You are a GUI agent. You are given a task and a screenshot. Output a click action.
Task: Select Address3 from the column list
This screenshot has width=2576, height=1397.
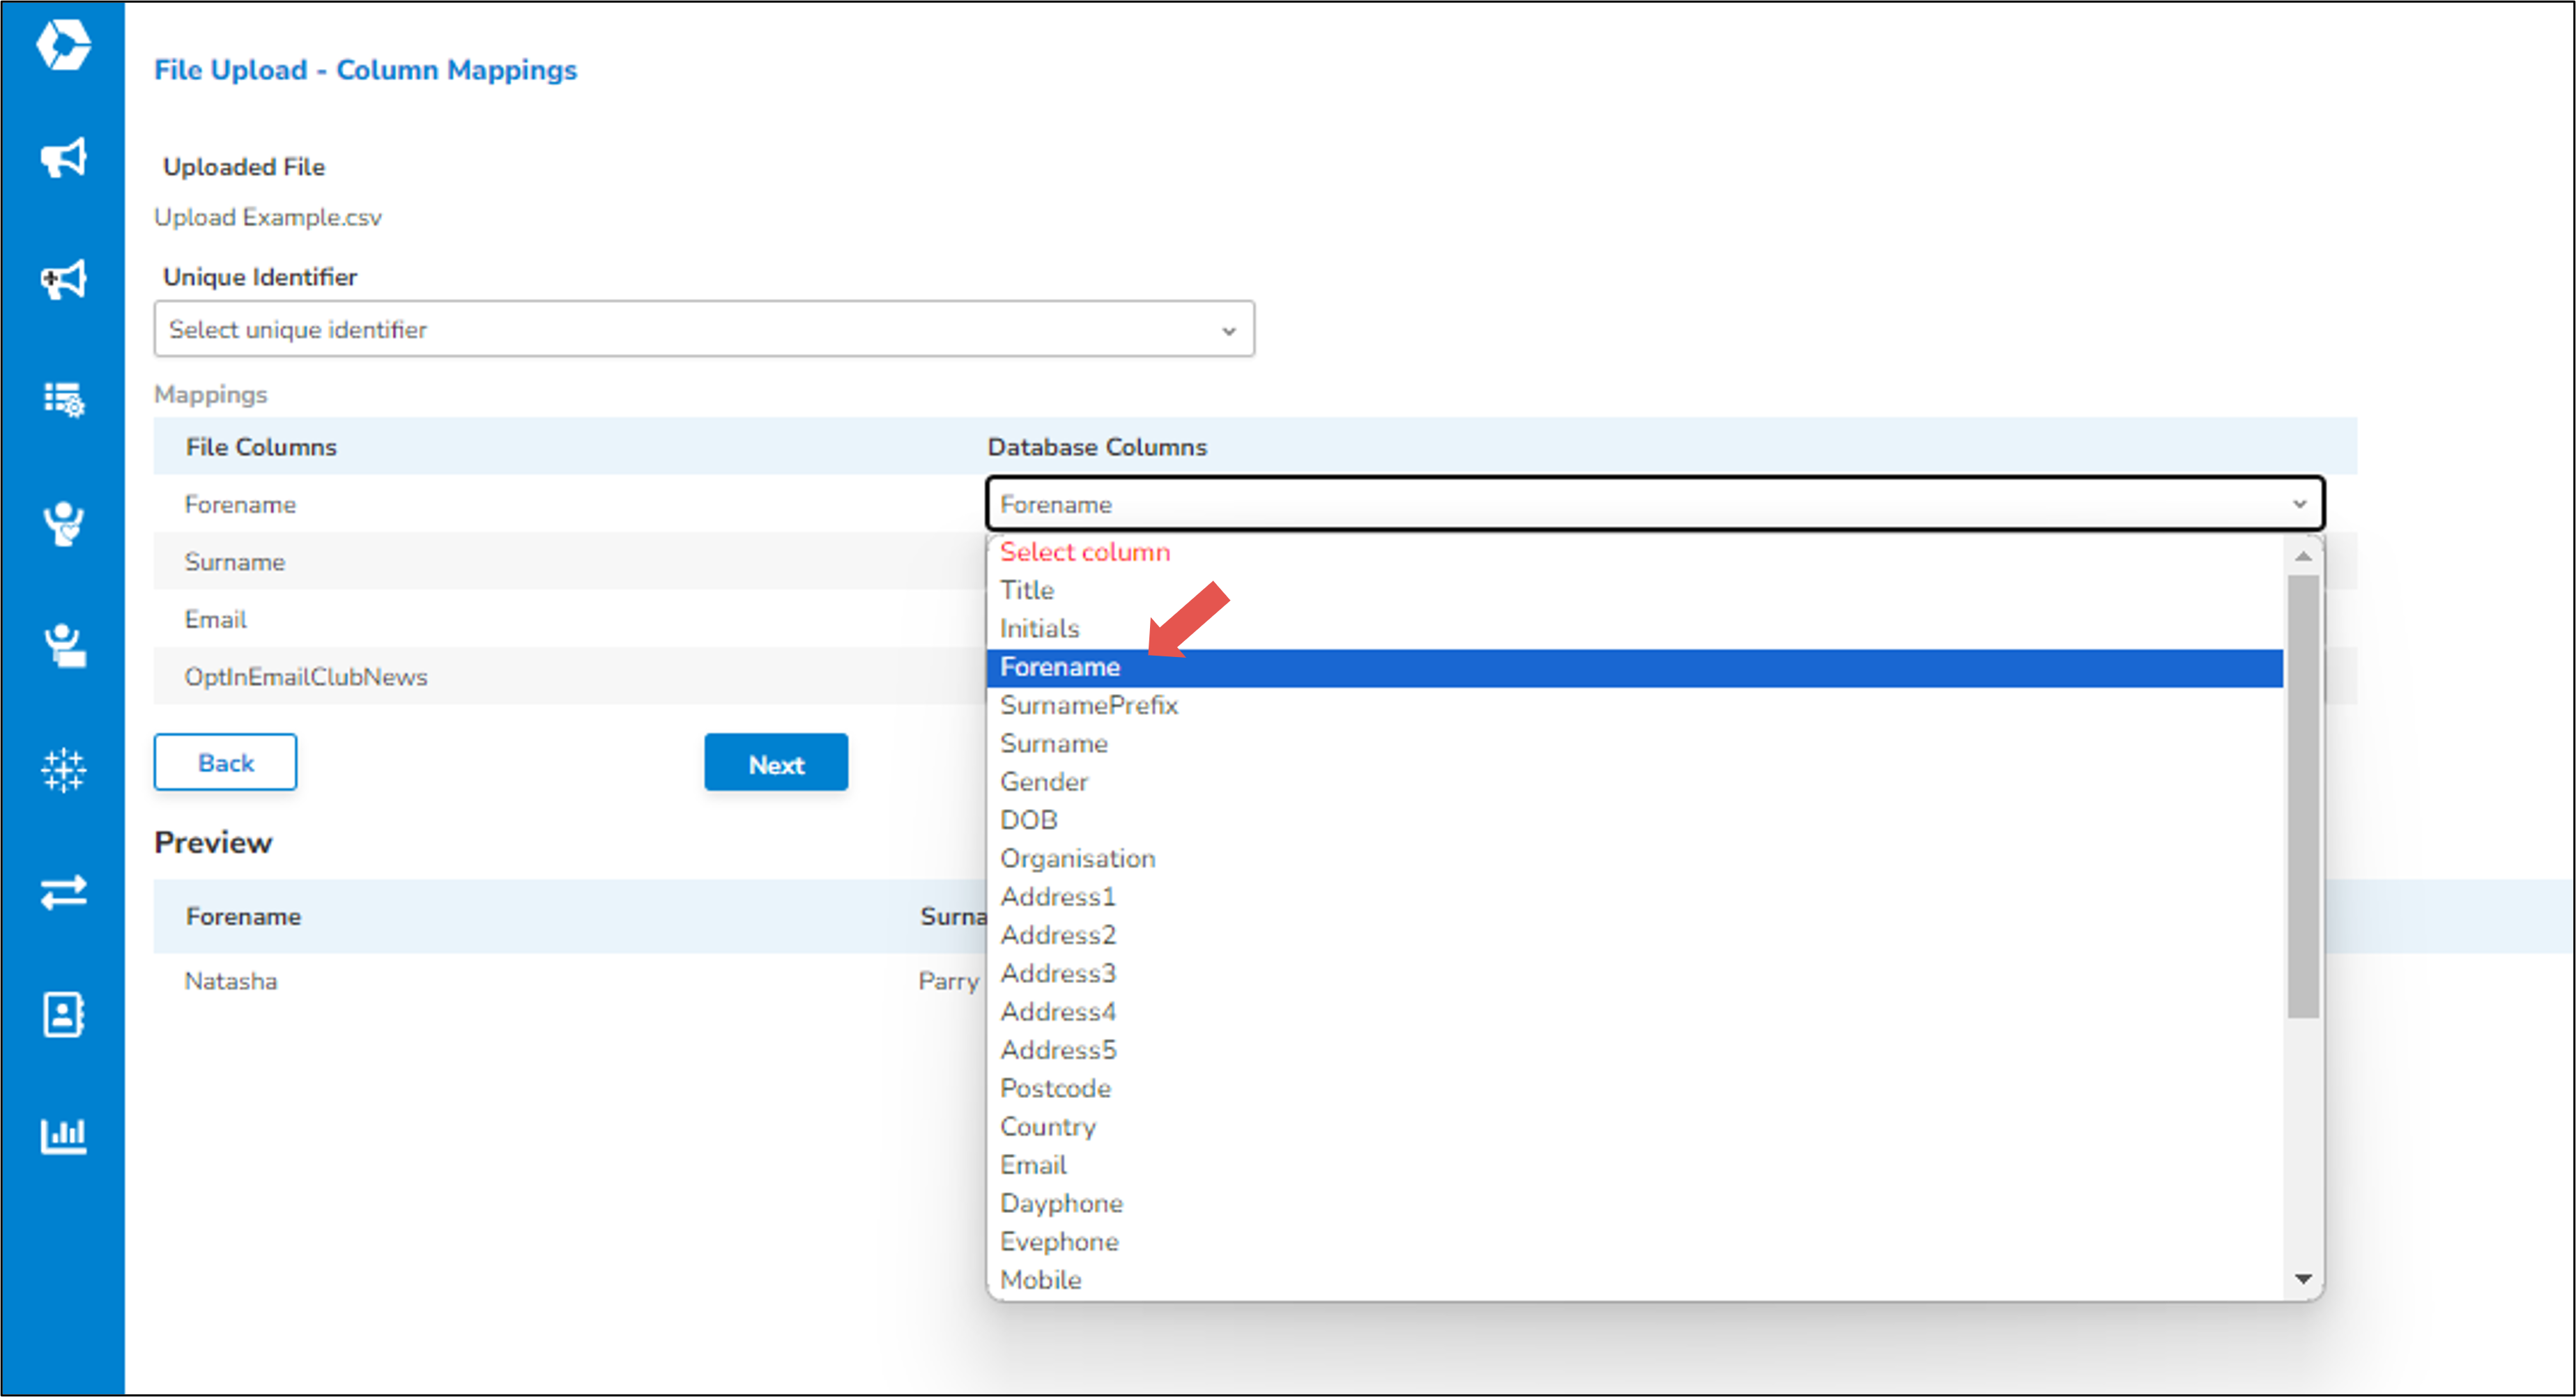tap(1635, 974)
